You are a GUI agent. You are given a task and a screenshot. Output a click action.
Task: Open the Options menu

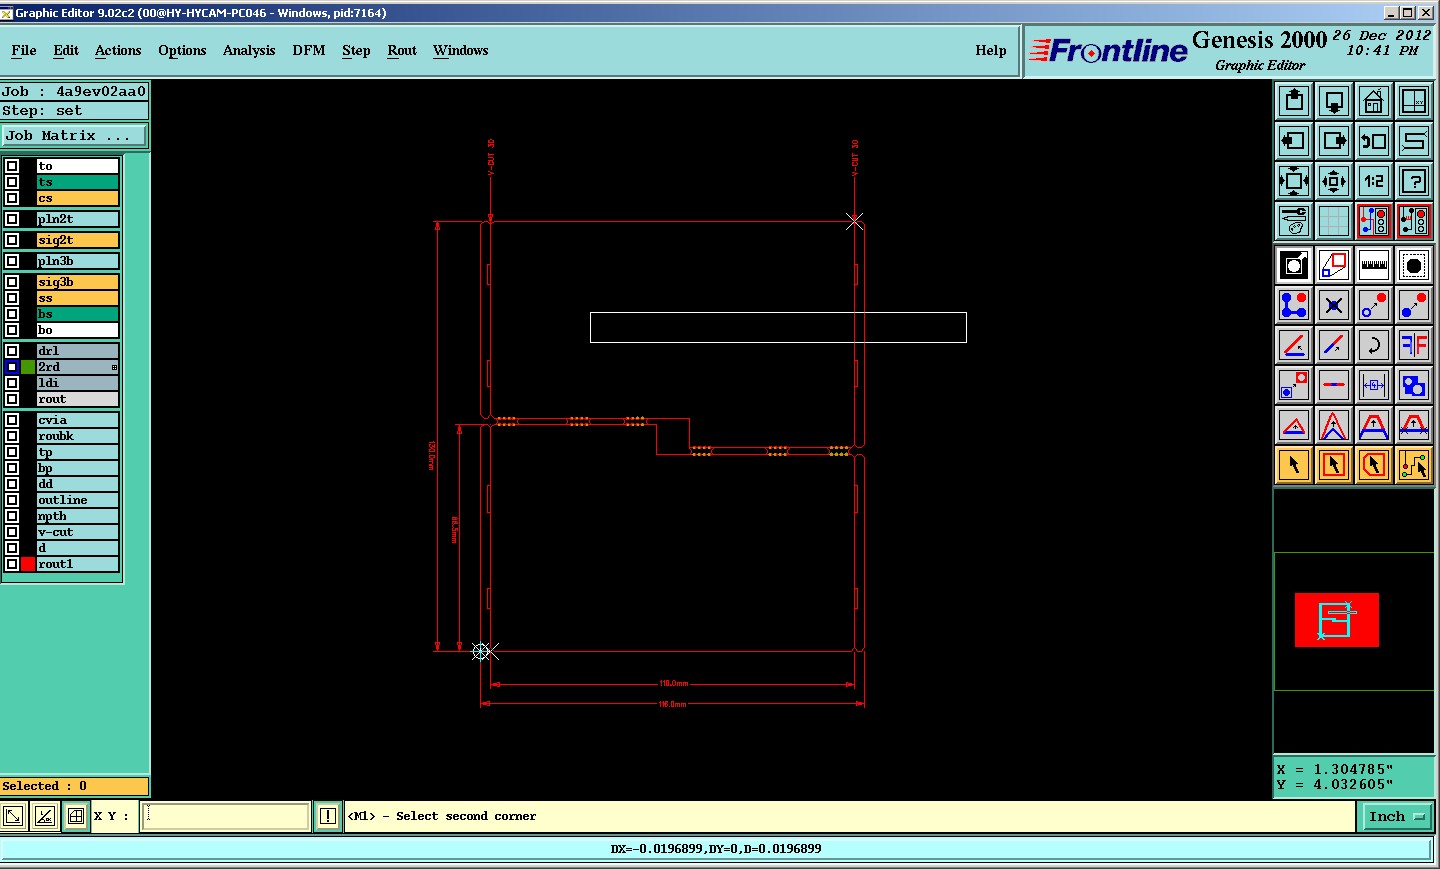coord(182,50)
